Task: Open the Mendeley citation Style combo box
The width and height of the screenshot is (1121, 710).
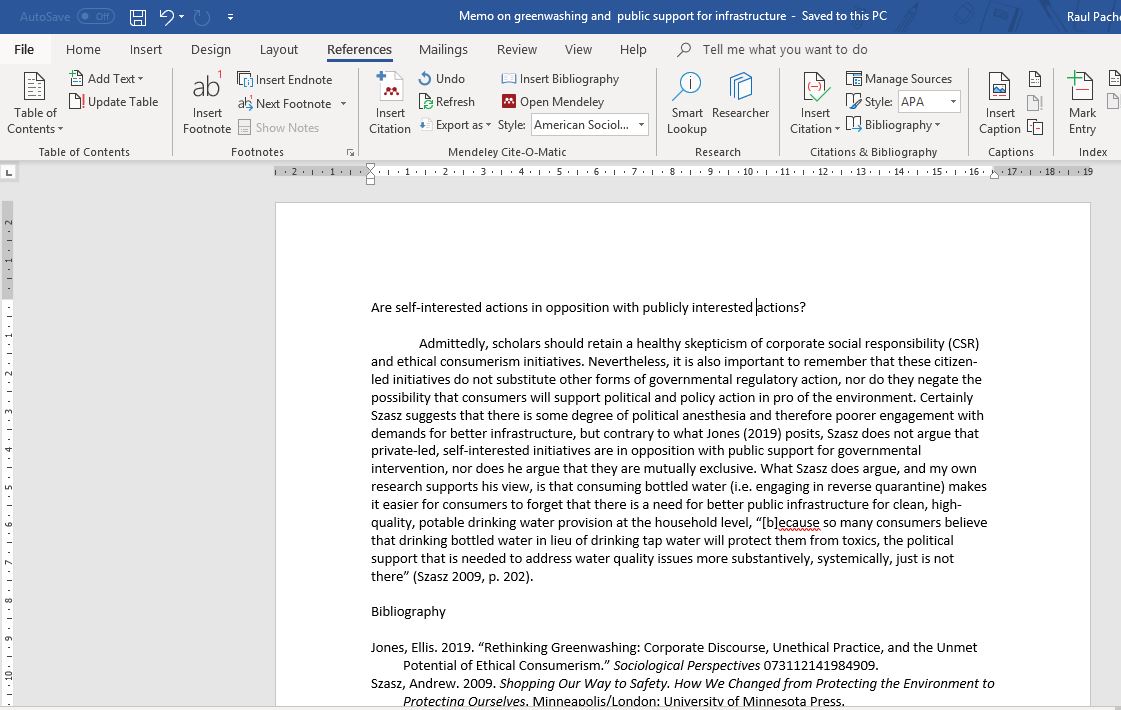Action: tap(590, 124)
